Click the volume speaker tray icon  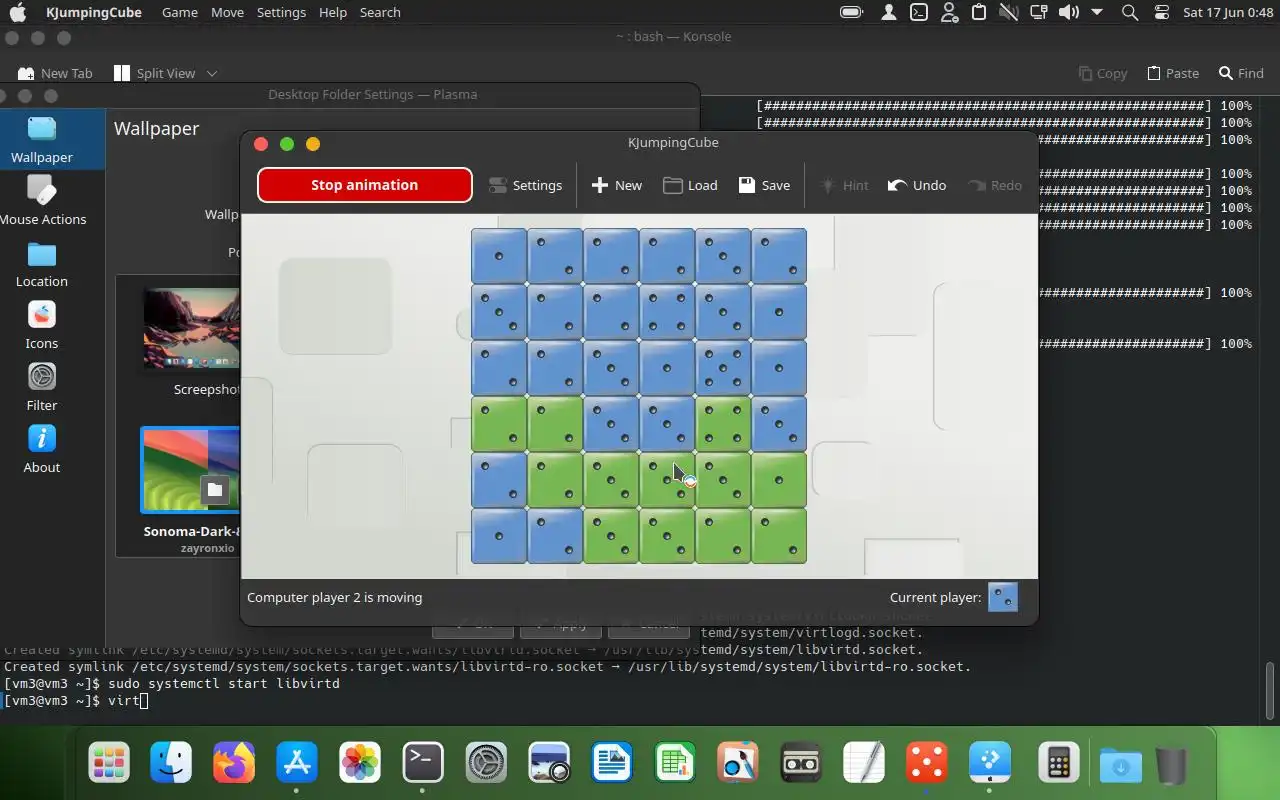1068,12
